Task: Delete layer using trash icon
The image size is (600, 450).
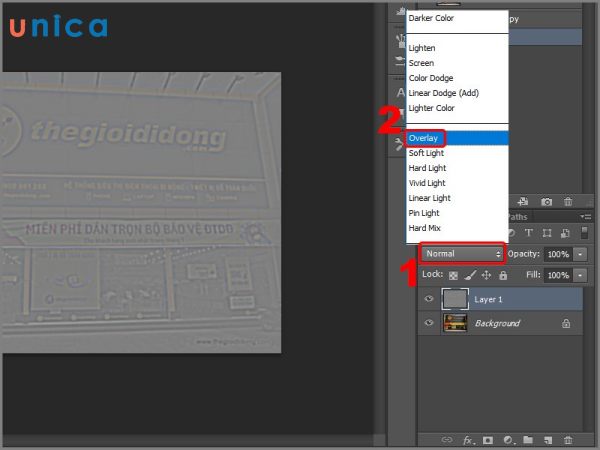Action: (x=568, y=439)
